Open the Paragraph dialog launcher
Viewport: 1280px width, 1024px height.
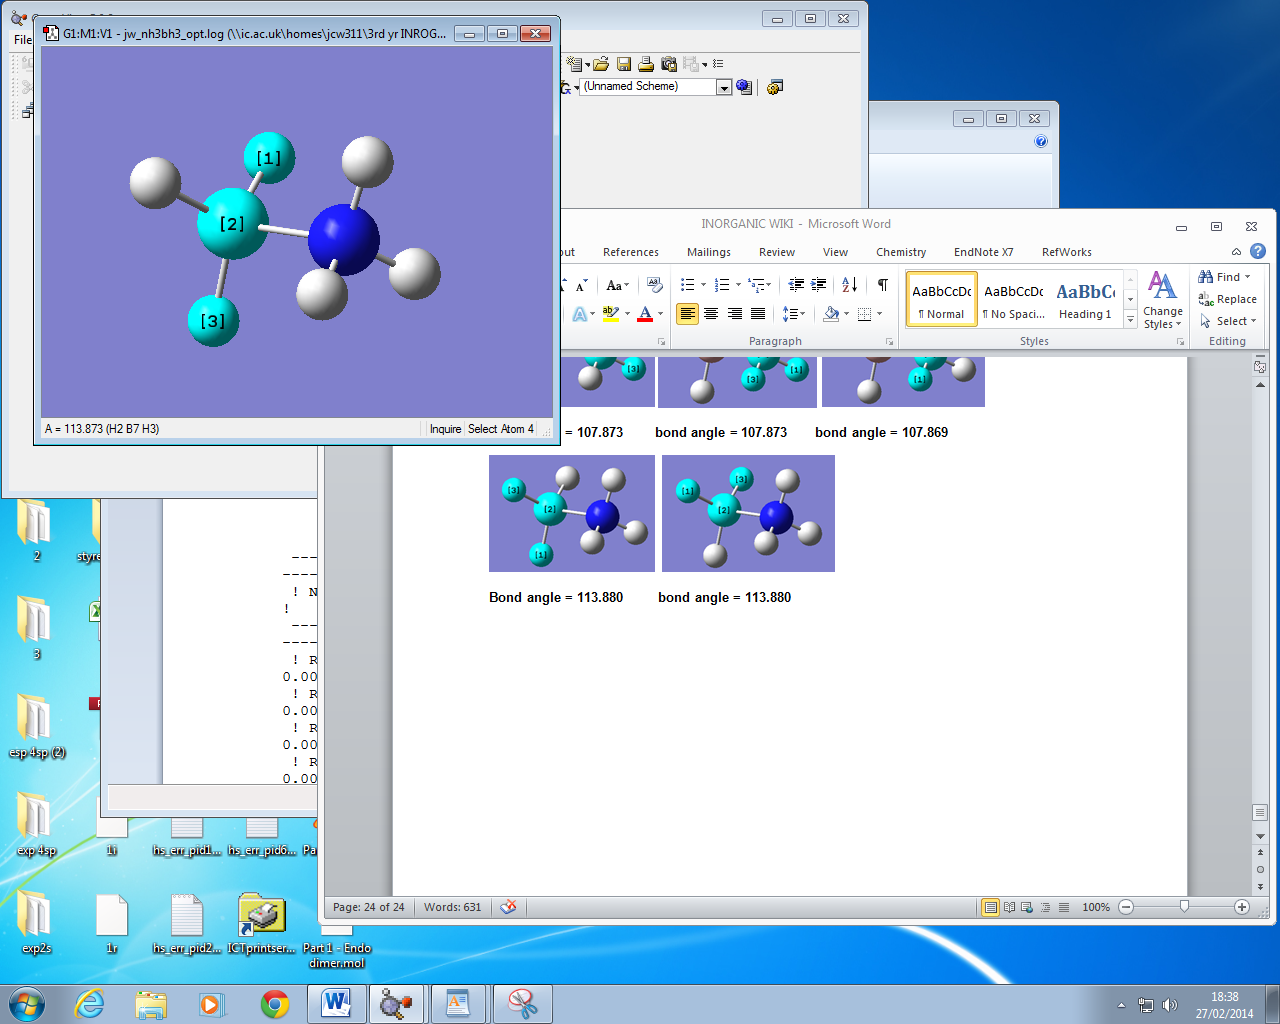pyautogui.click(x=889, y=342)
